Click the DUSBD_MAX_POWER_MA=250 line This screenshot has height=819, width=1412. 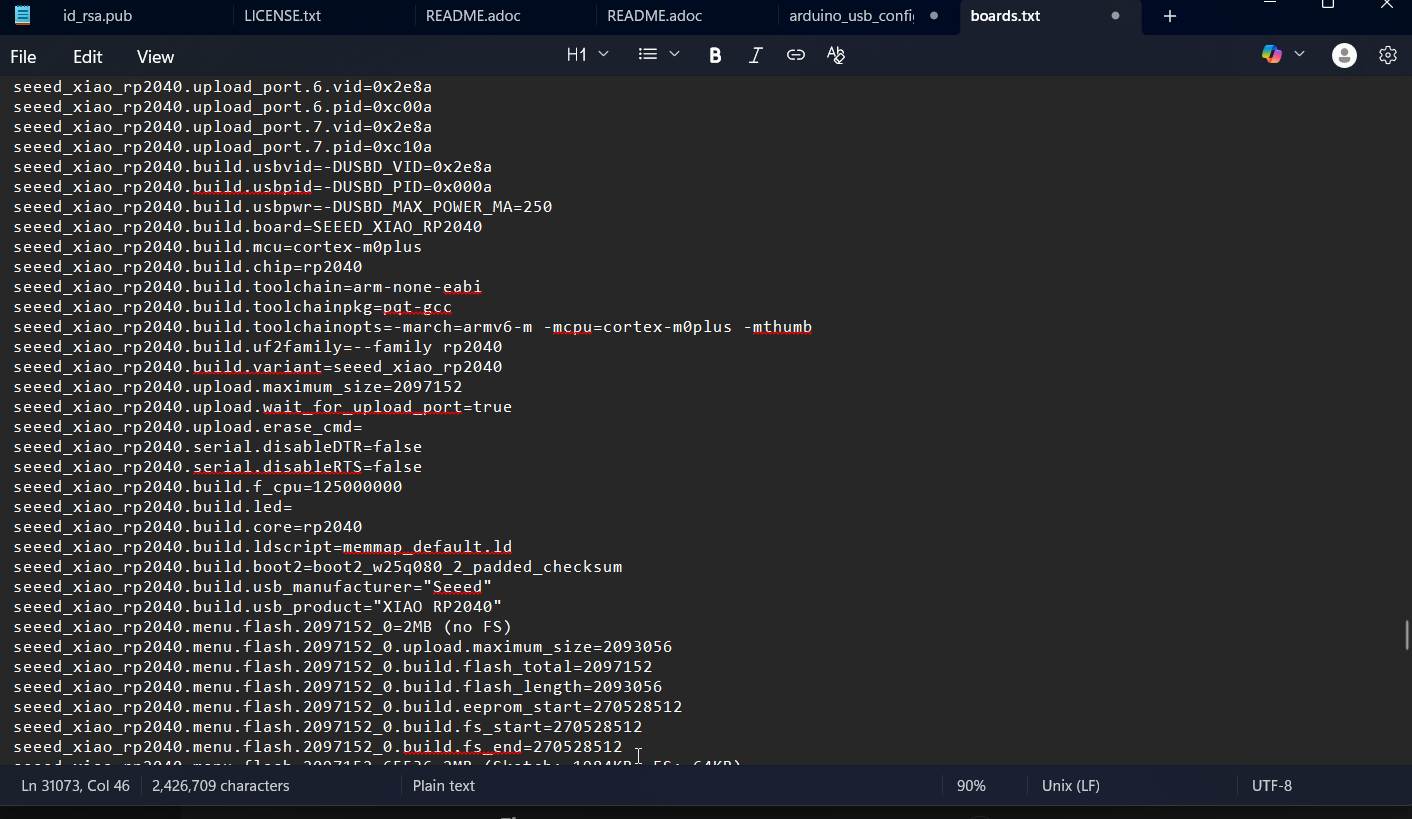pos(283,207)
